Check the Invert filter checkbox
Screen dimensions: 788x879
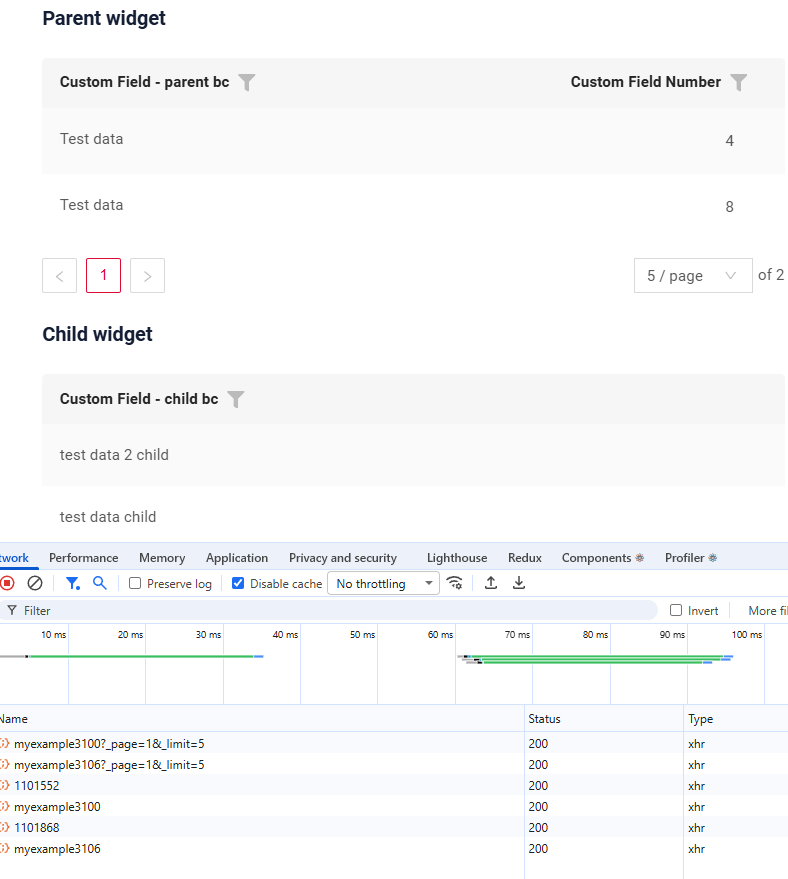click(676, 610)
